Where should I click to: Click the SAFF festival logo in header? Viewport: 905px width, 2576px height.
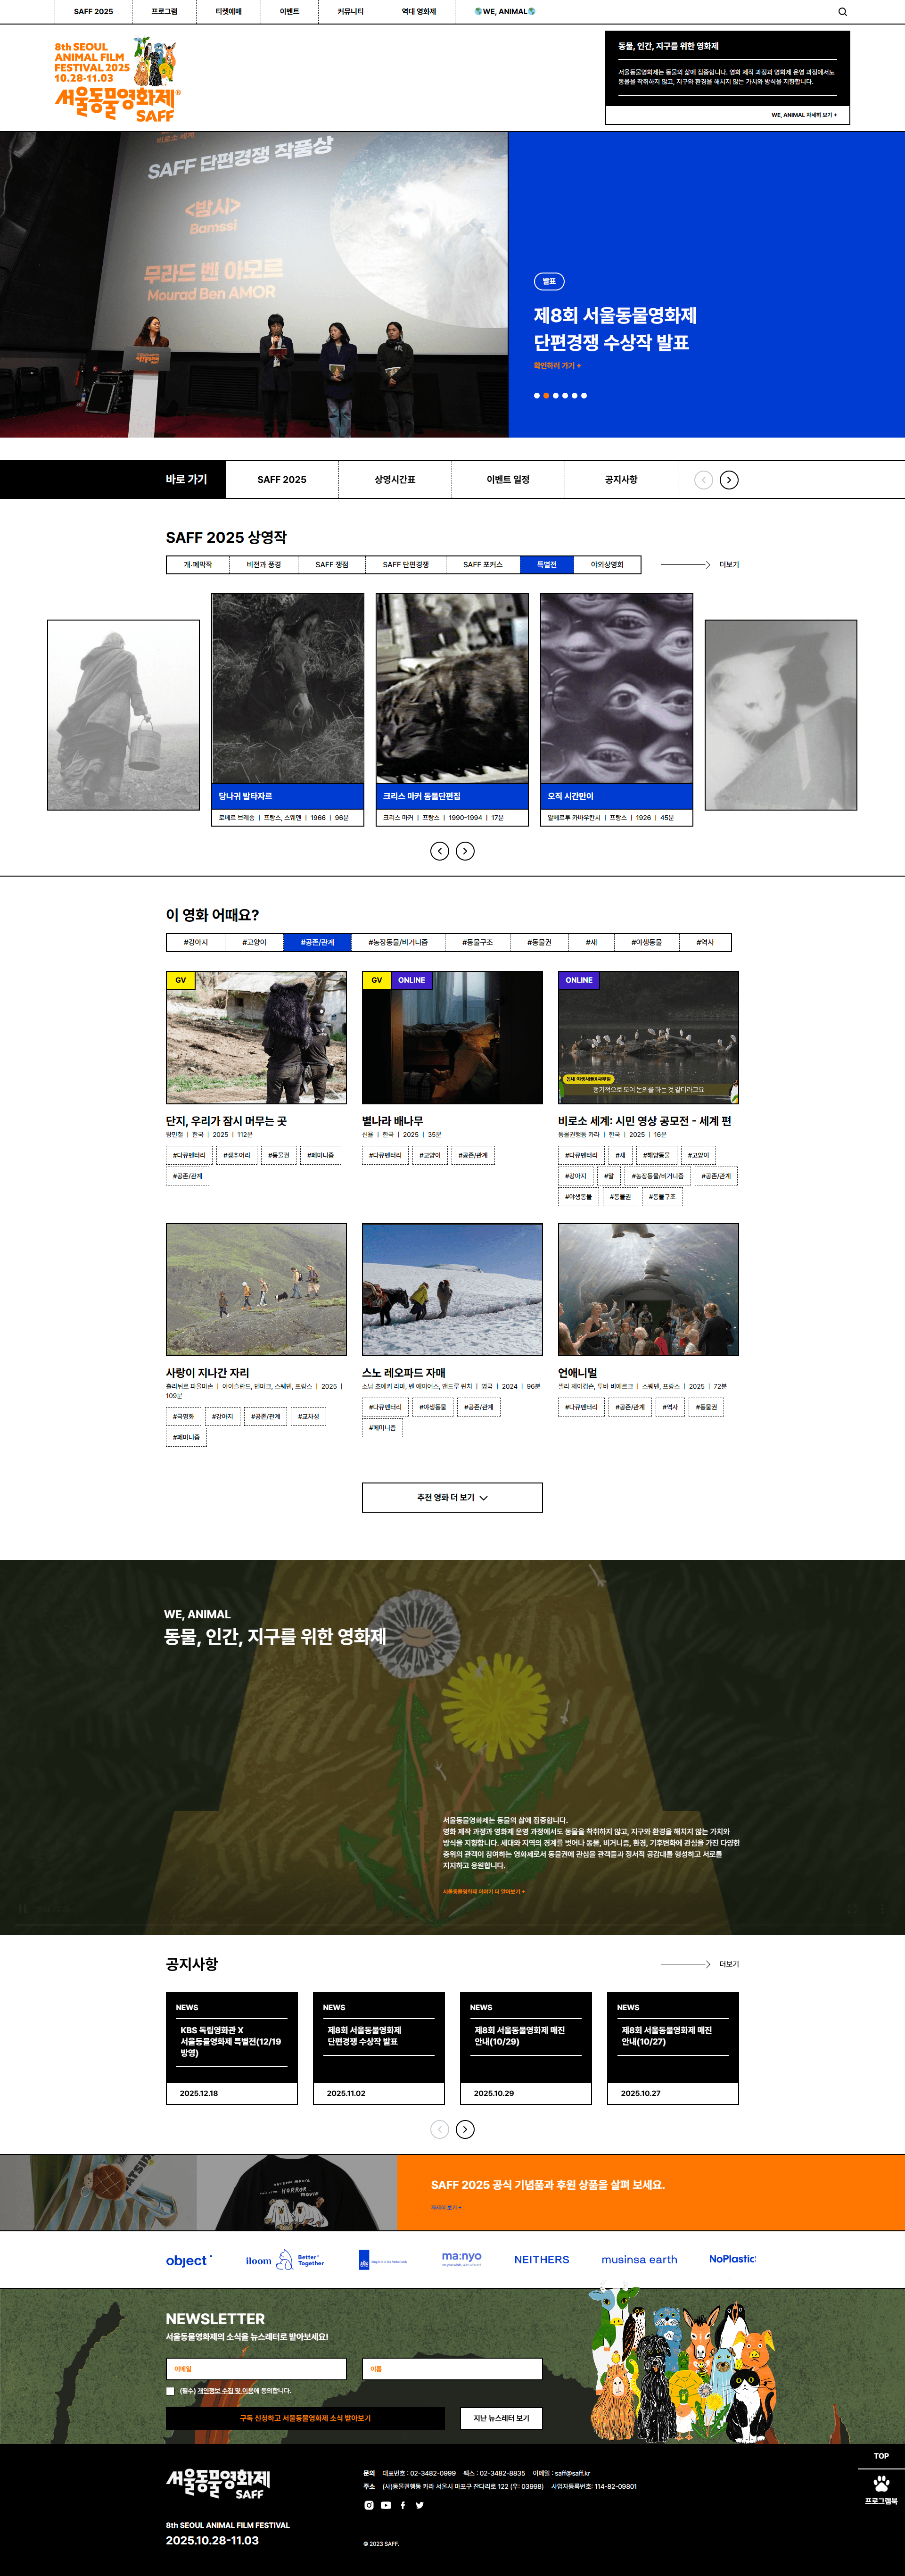pyautogui.click(x=117, y=79)
